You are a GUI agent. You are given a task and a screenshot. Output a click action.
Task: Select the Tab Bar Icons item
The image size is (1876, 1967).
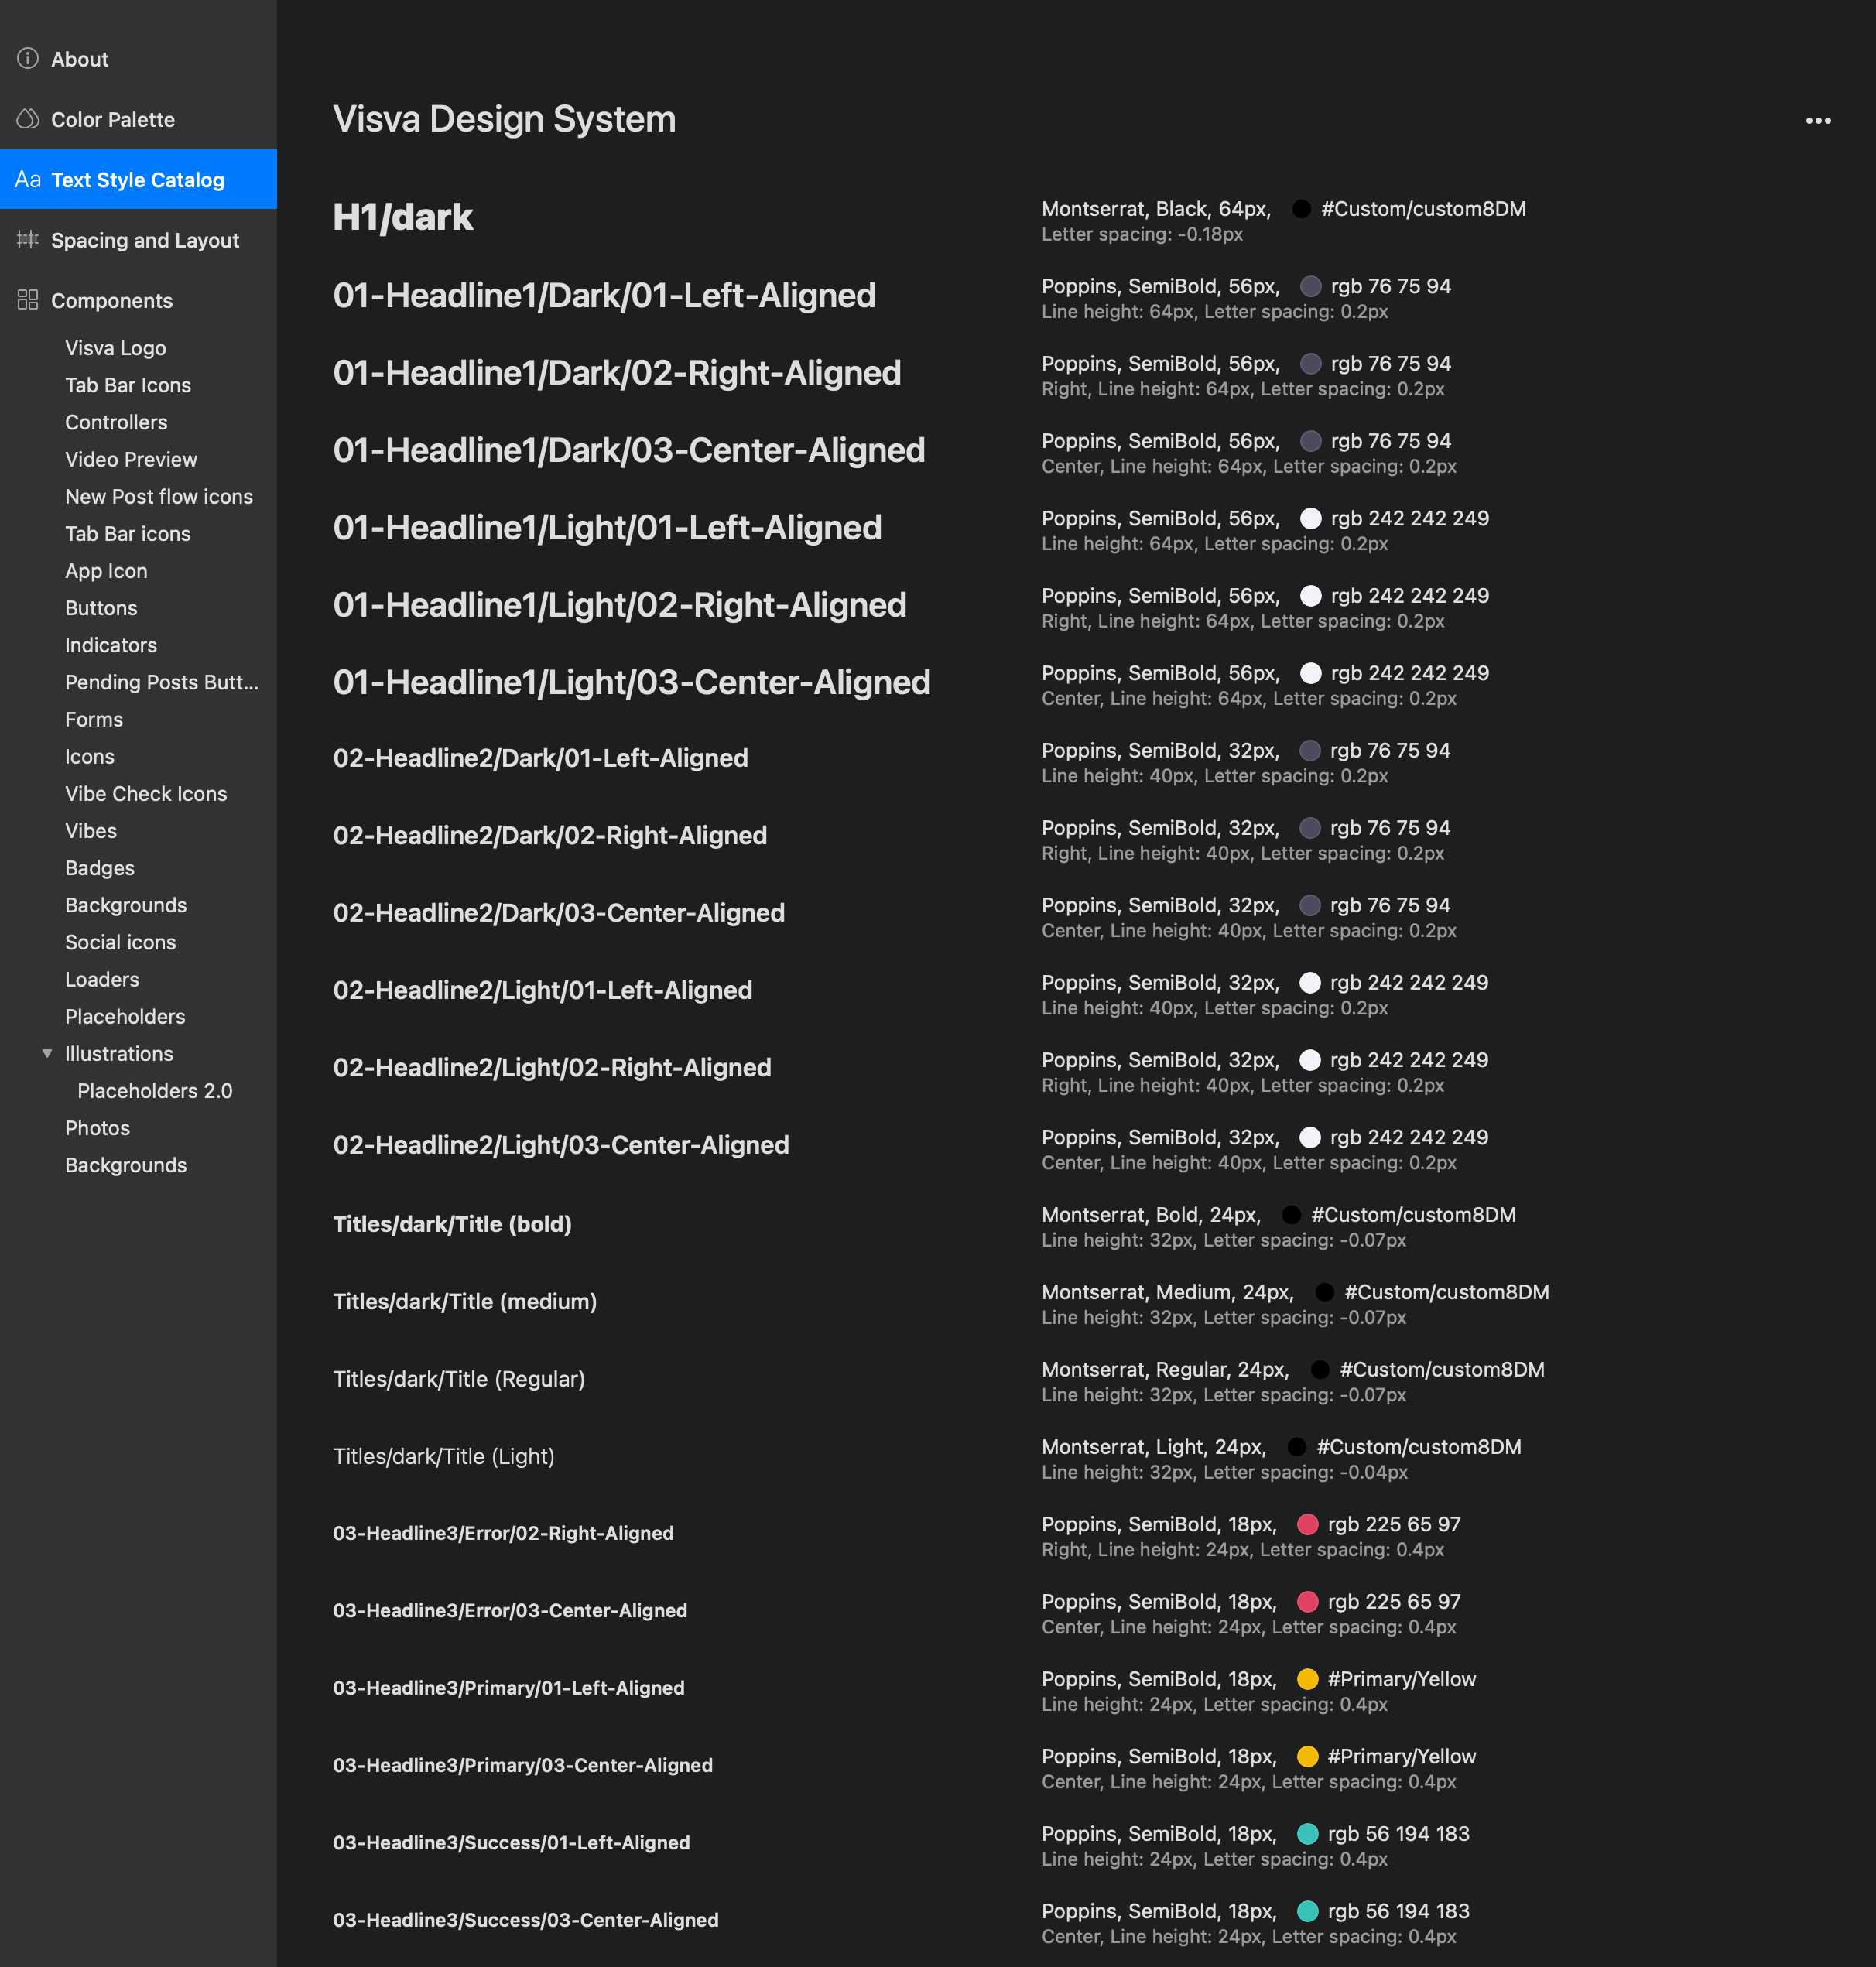pyautogui.click(x=127, y=385)
